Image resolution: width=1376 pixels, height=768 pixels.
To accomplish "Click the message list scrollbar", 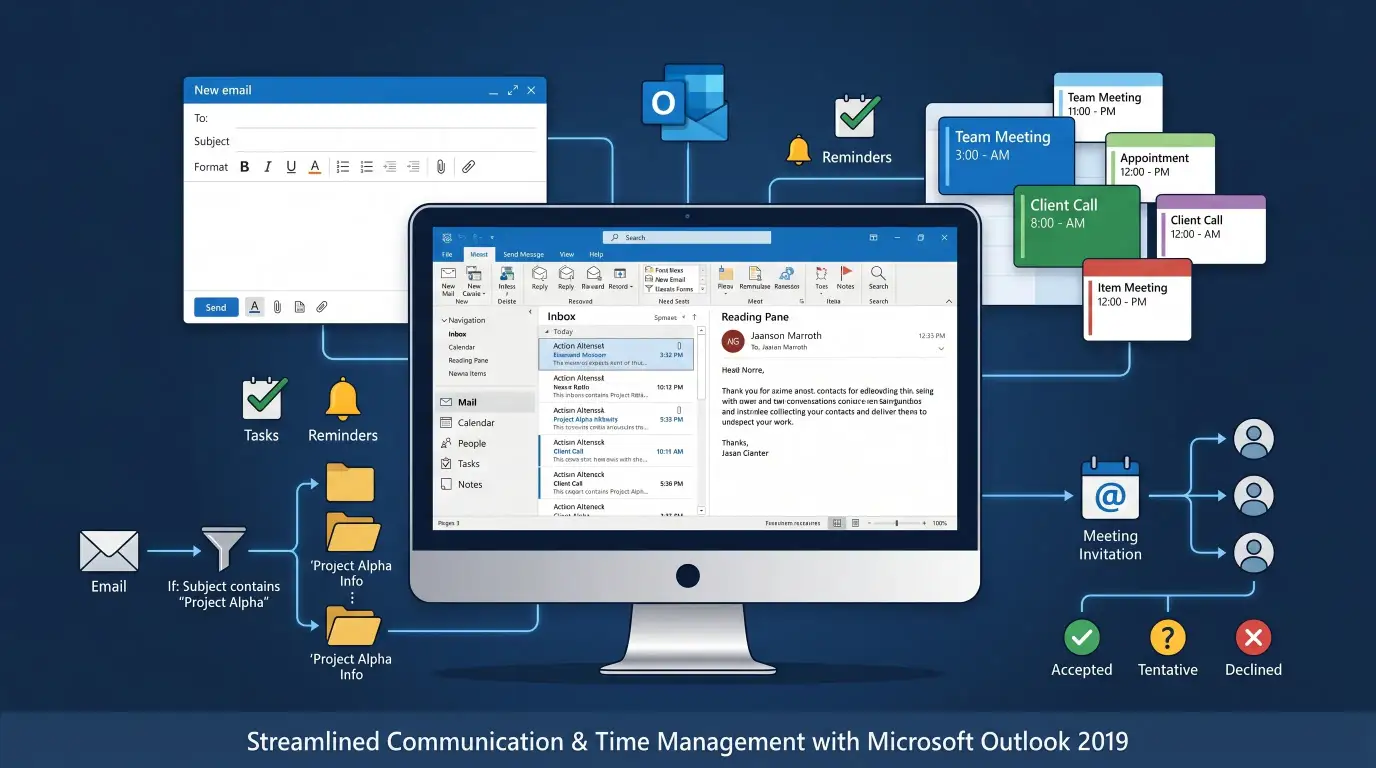I will click(701, 420).
